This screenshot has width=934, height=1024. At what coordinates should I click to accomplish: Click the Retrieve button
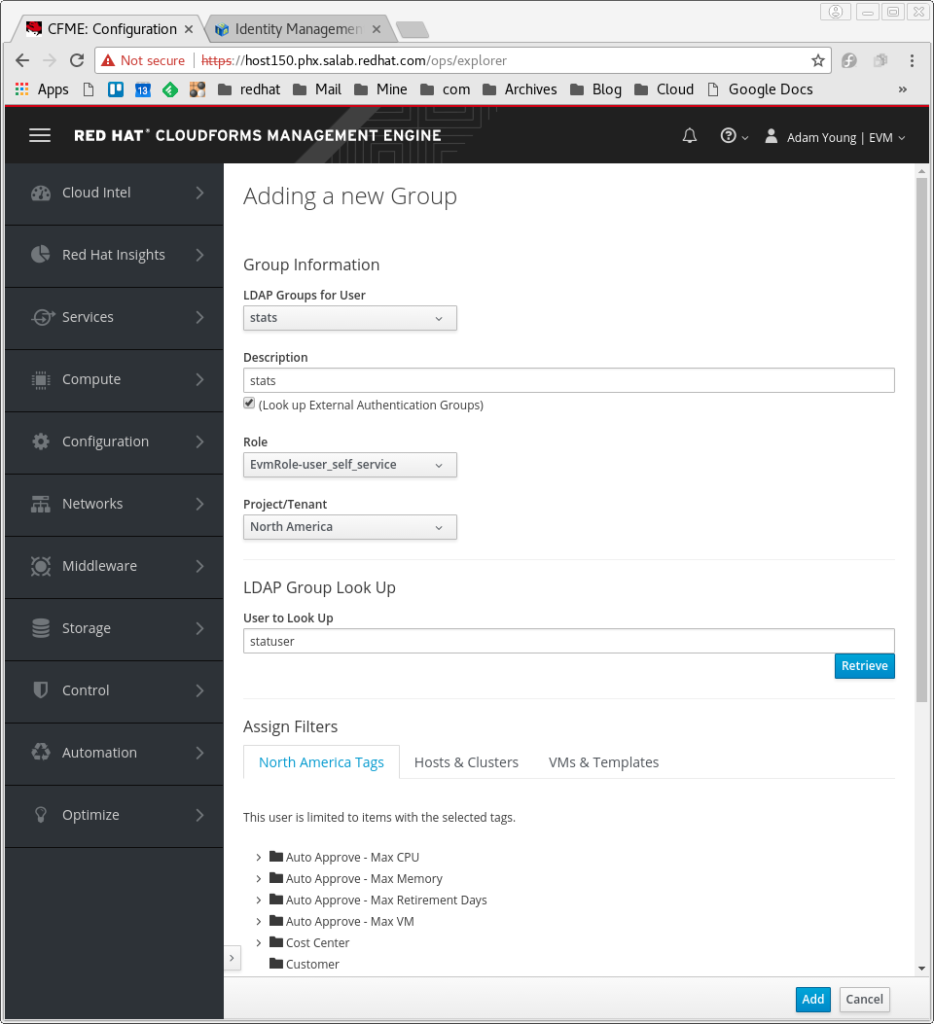click(864, 666)
